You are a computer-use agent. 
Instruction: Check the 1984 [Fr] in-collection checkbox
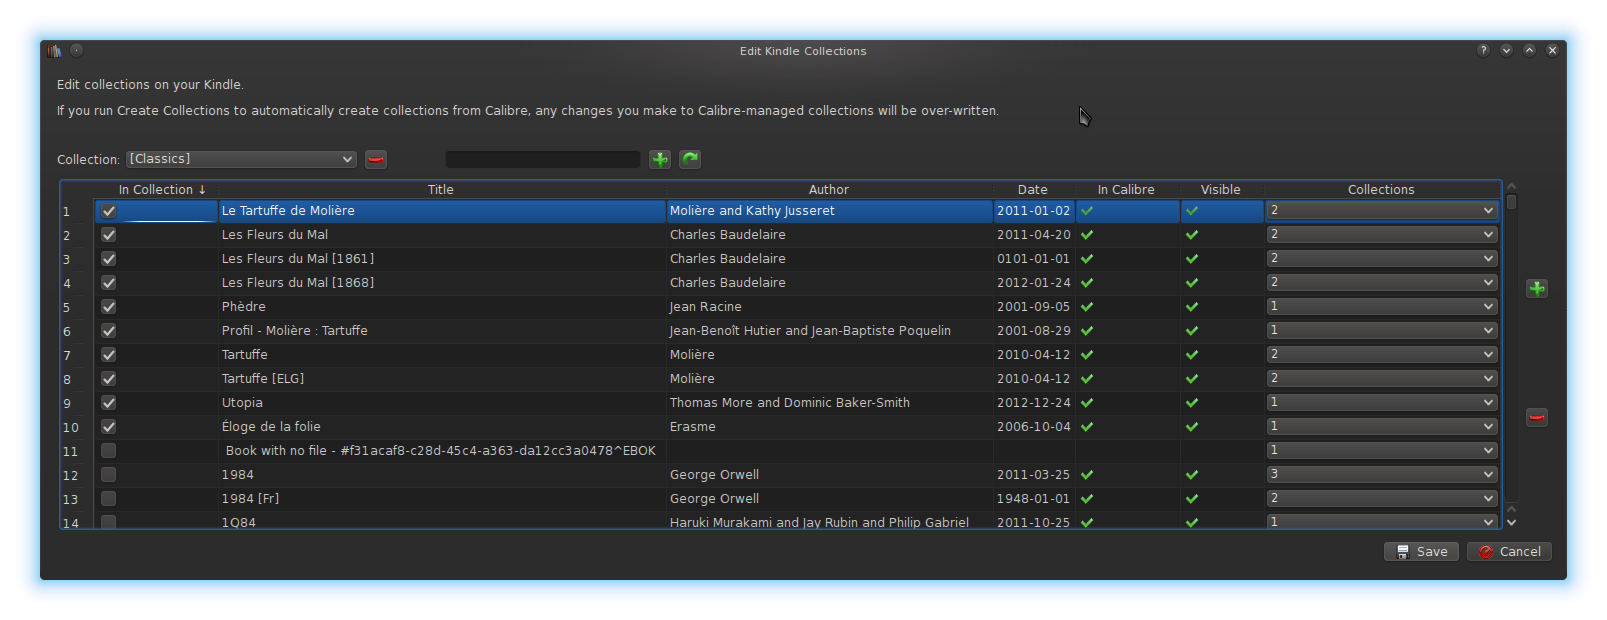tap(109, 499)
